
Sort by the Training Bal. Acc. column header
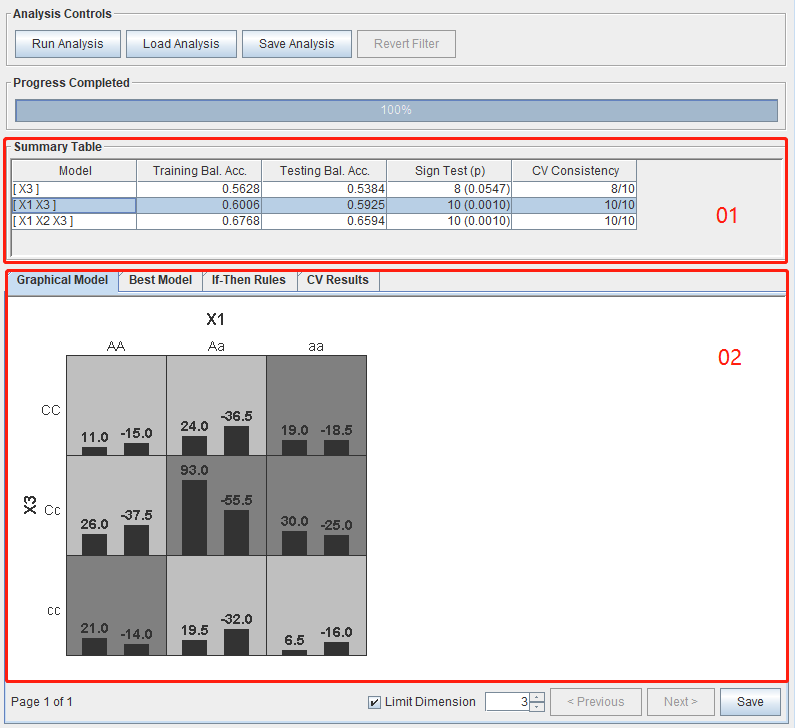199,171
